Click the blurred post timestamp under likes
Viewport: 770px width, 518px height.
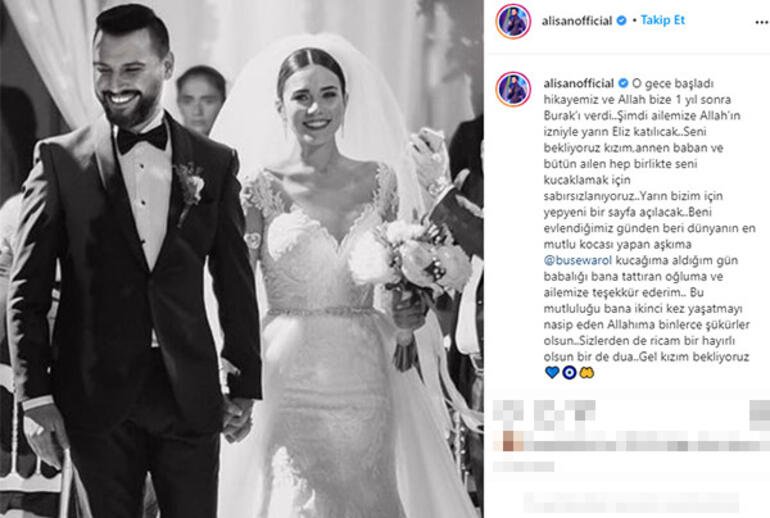click(523, 466)
